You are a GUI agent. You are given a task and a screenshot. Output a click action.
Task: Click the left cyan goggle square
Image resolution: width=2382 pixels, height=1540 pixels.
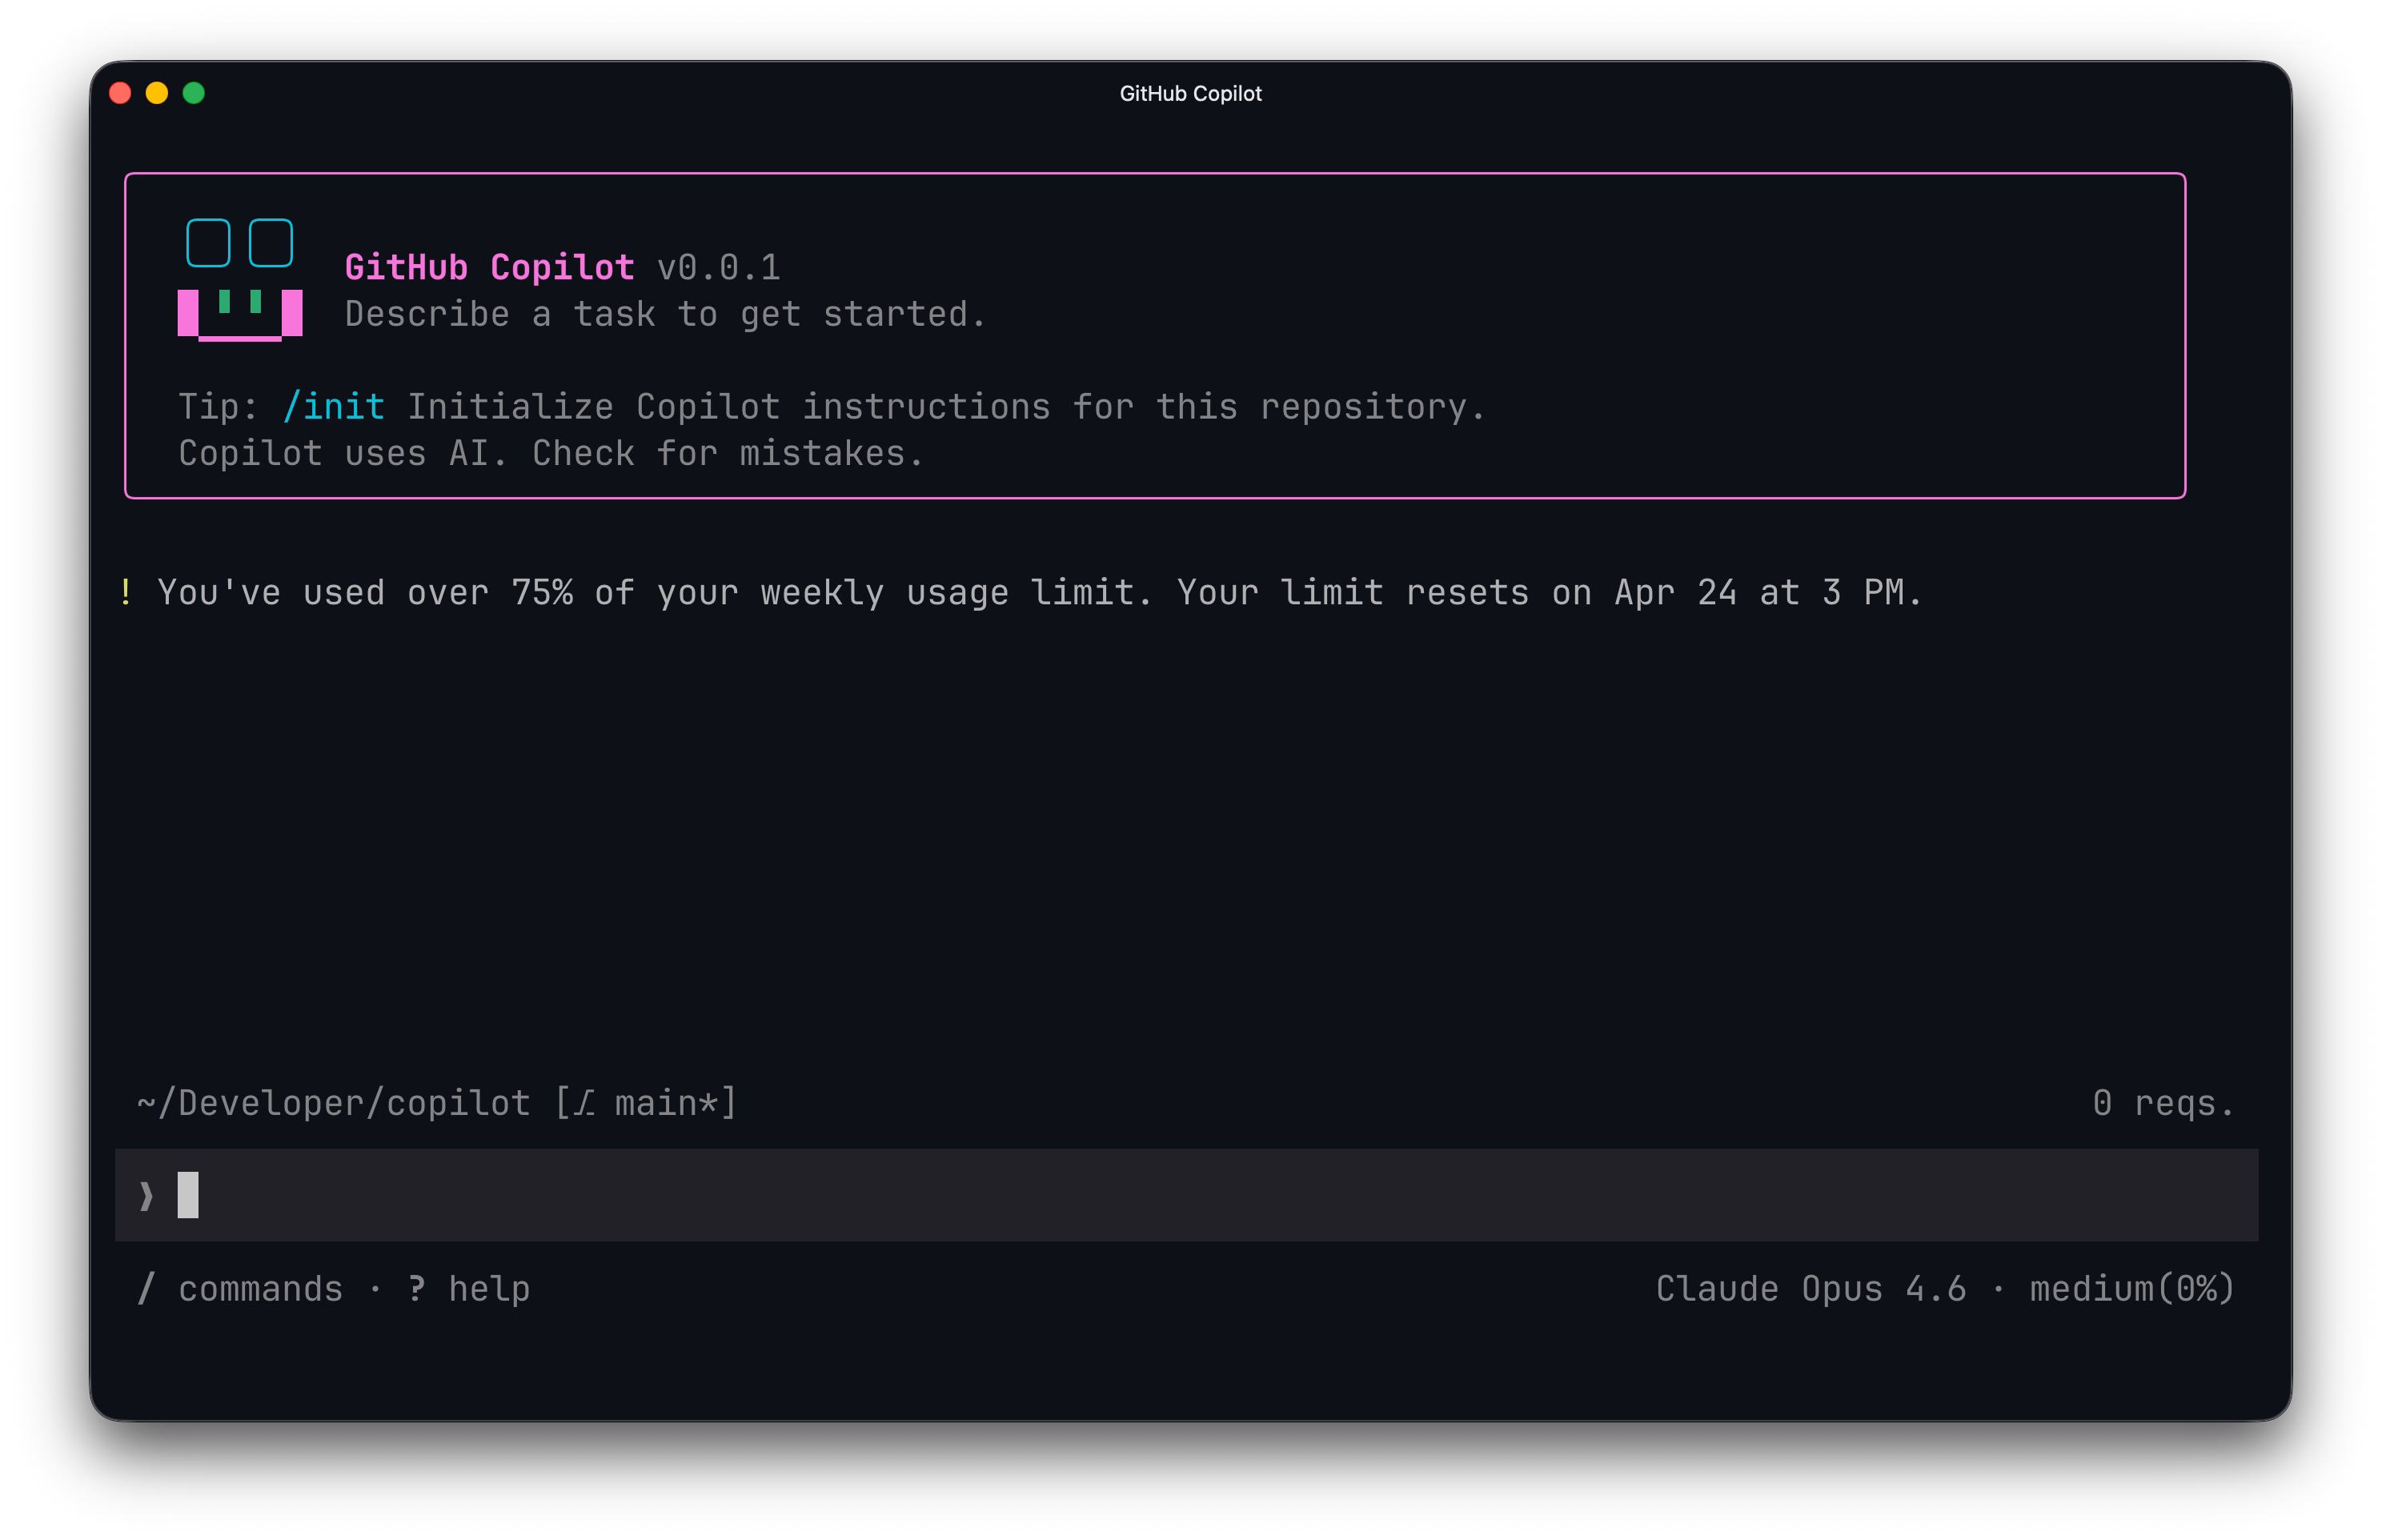point(208,243)
